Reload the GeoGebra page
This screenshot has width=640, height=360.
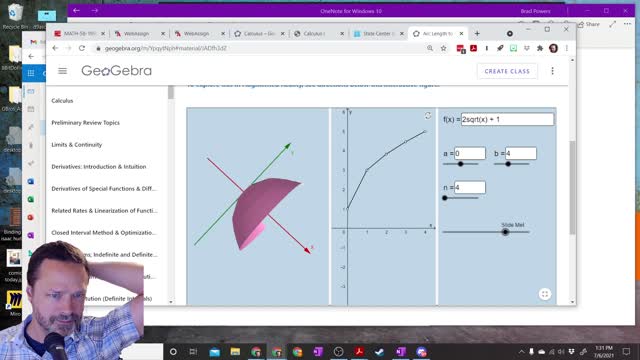[x=82, y=48]
